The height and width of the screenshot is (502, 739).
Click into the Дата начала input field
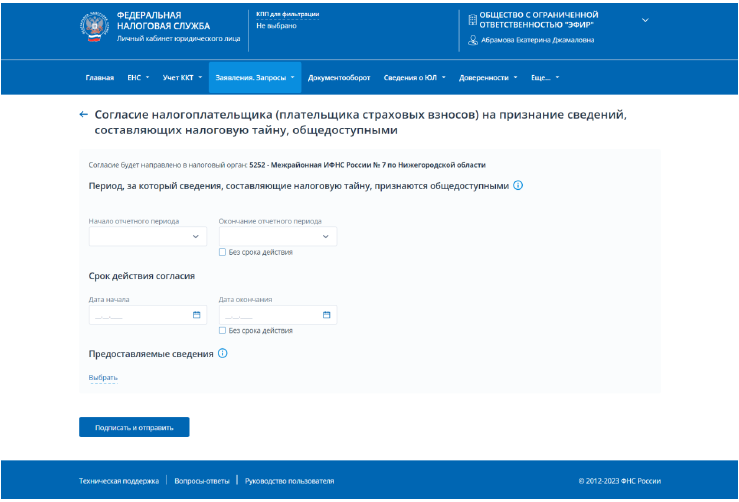[138, 315]
